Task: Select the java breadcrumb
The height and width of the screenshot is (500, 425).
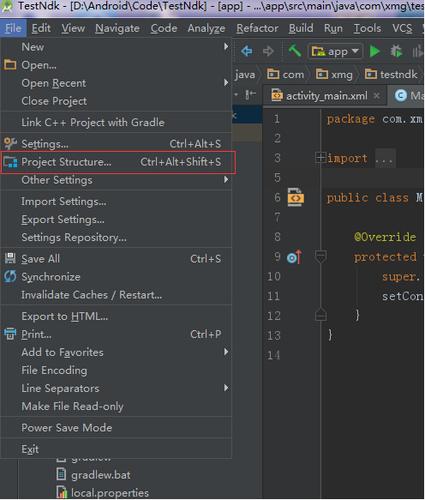Action: (x=245, y=74)
